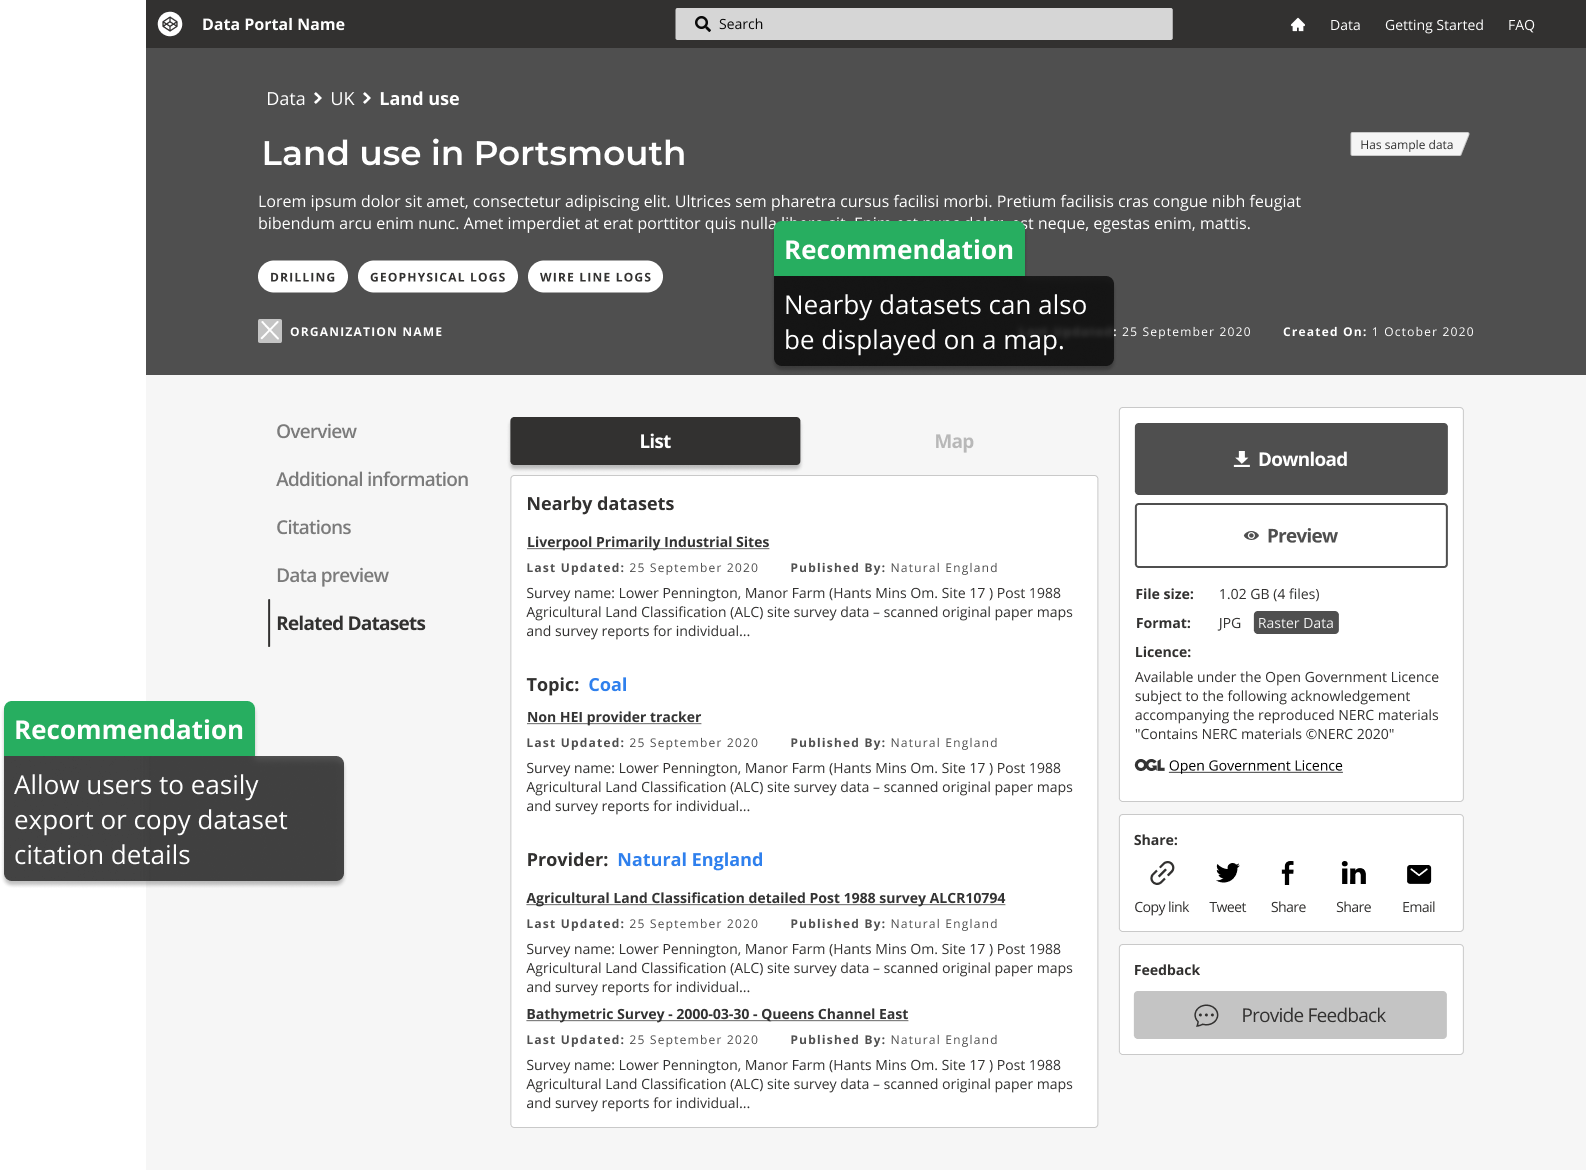Click 'Created On: 1 October 2020' text
This screenshot has height=1170, width=1586.
coord(1378,332)
